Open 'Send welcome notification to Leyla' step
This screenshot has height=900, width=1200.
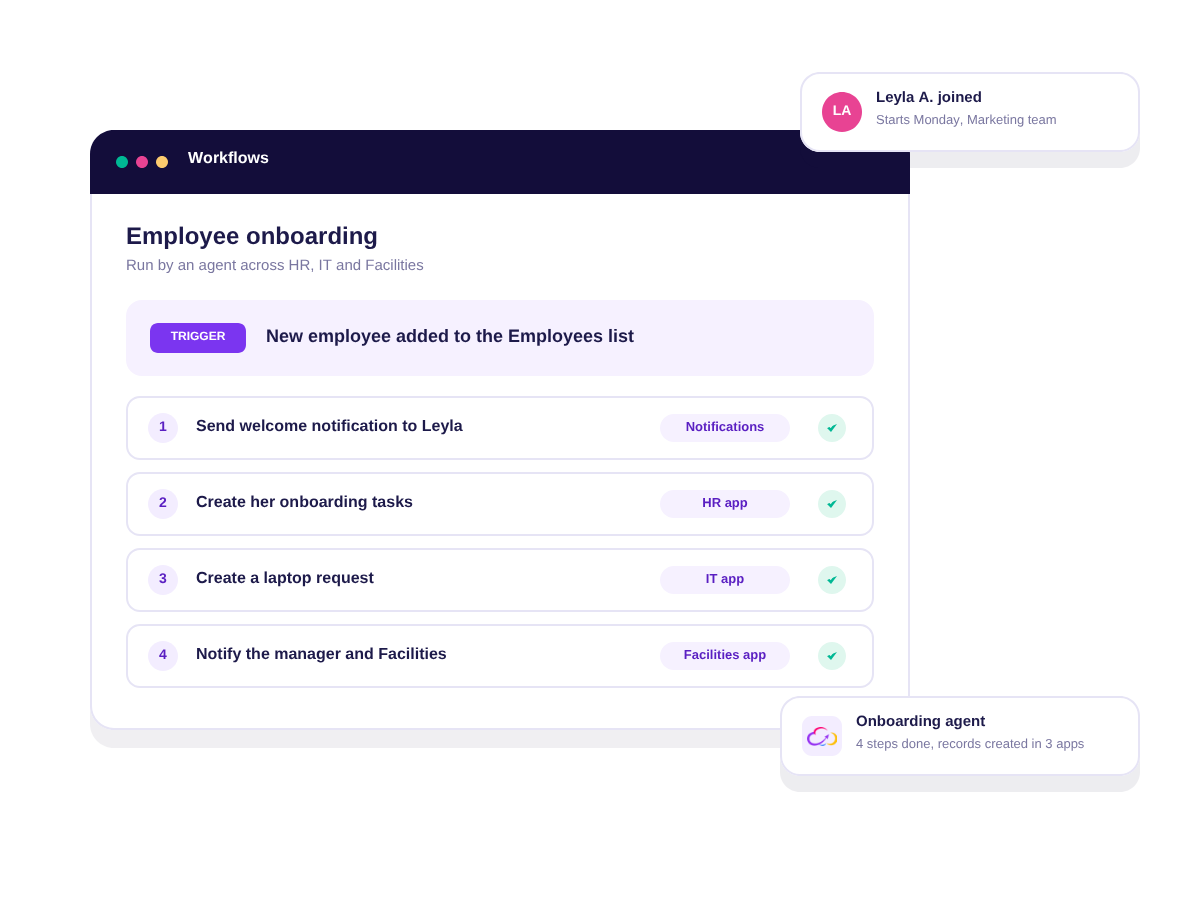[500, 428]
